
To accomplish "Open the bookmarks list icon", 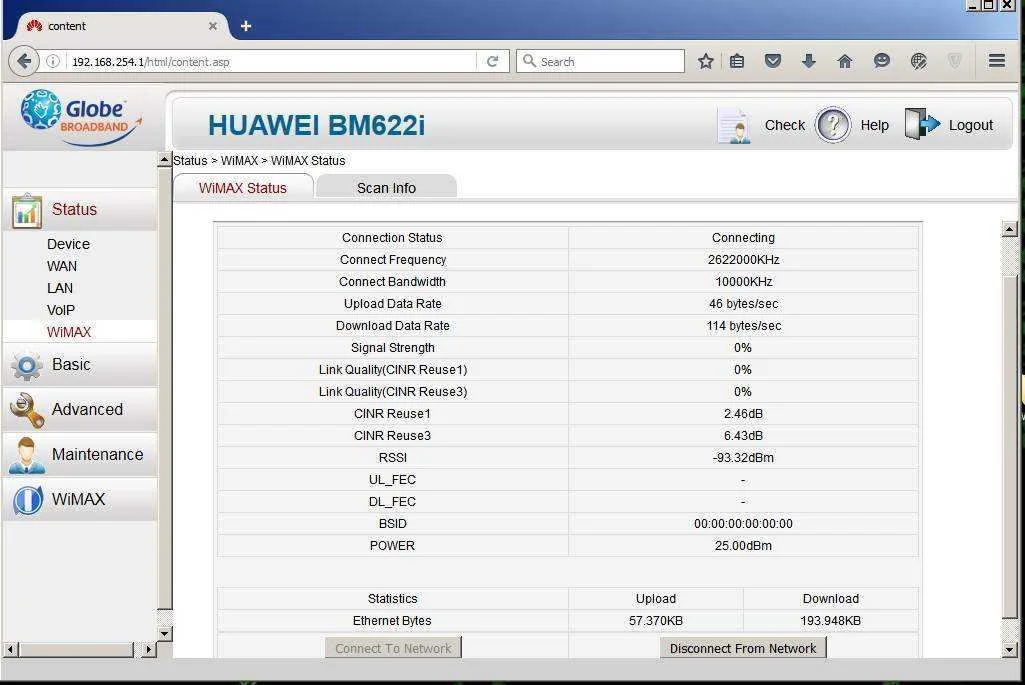I will (x=737, y=61).
